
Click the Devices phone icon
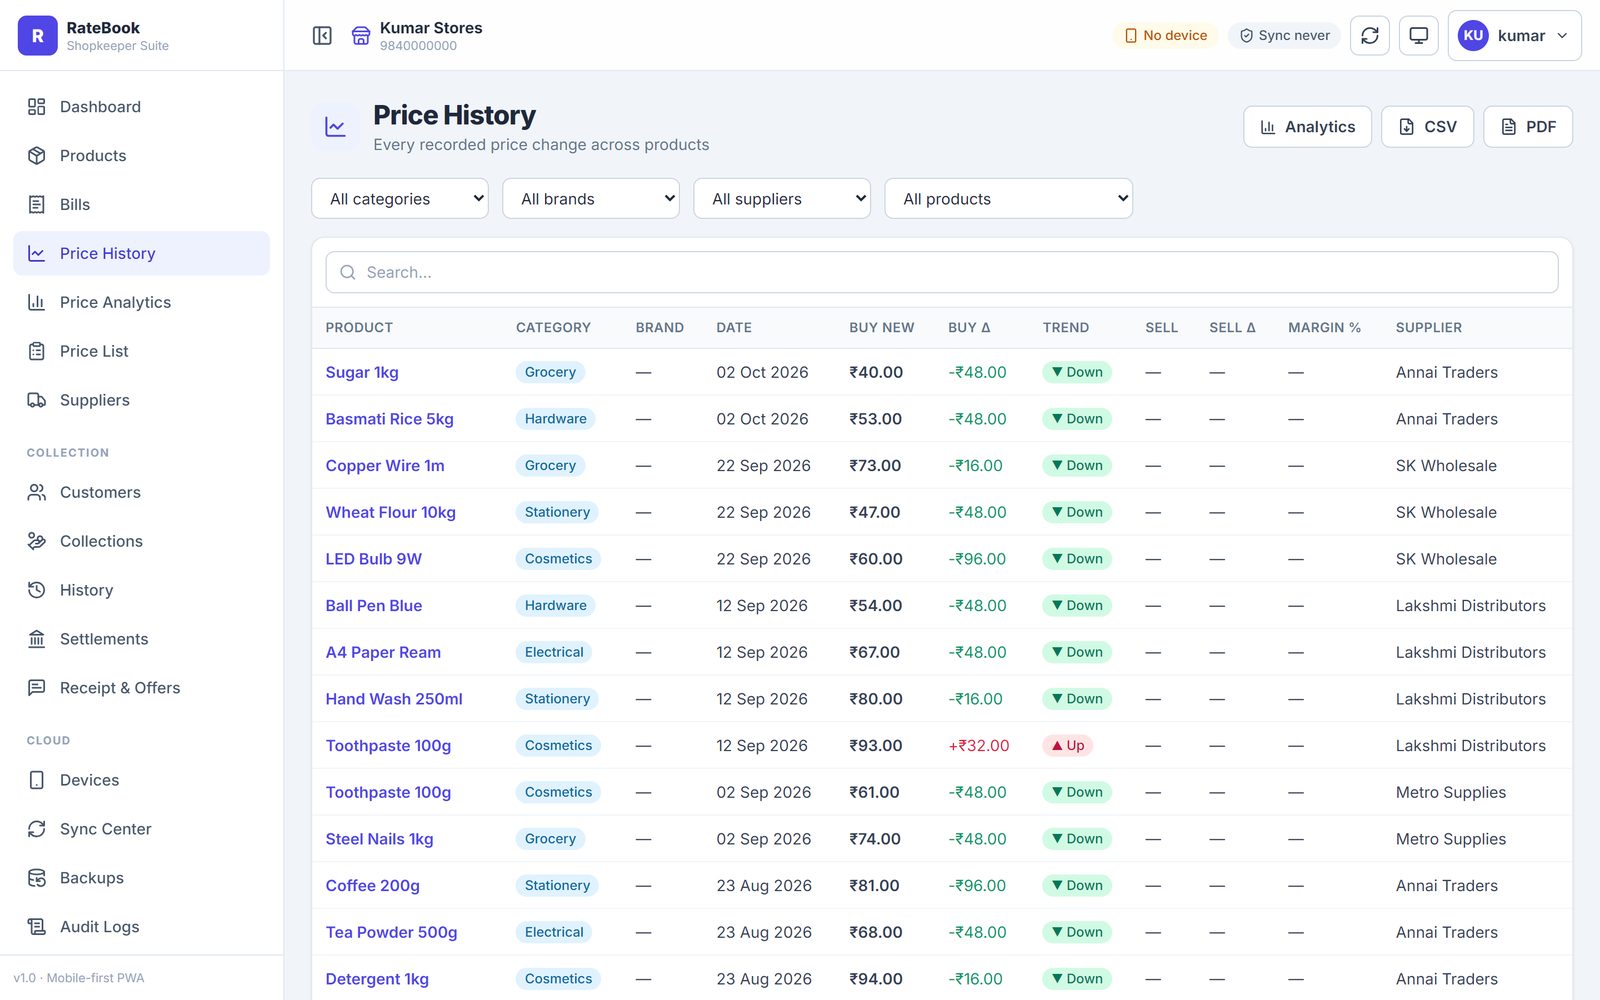[x=37, y=780]
